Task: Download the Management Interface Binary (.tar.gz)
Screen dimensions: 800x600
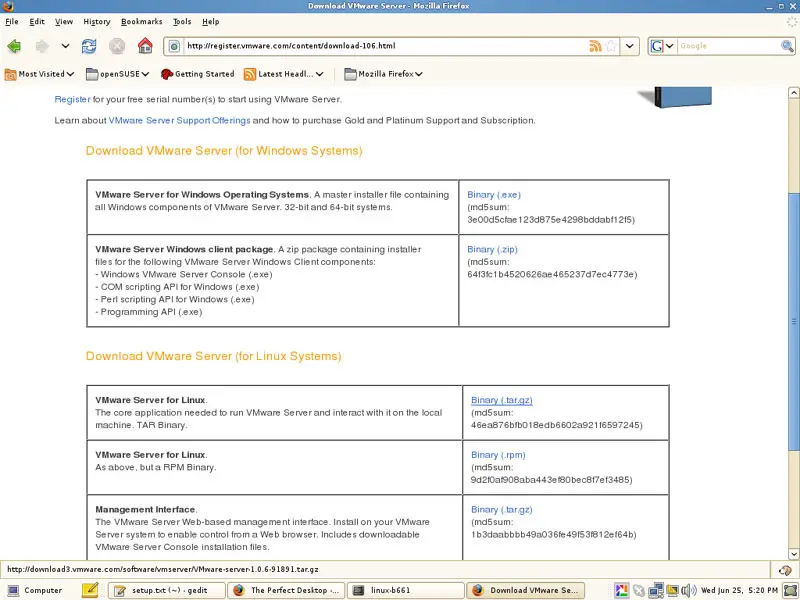Action: pyautogui.click(x=502, y=509)
